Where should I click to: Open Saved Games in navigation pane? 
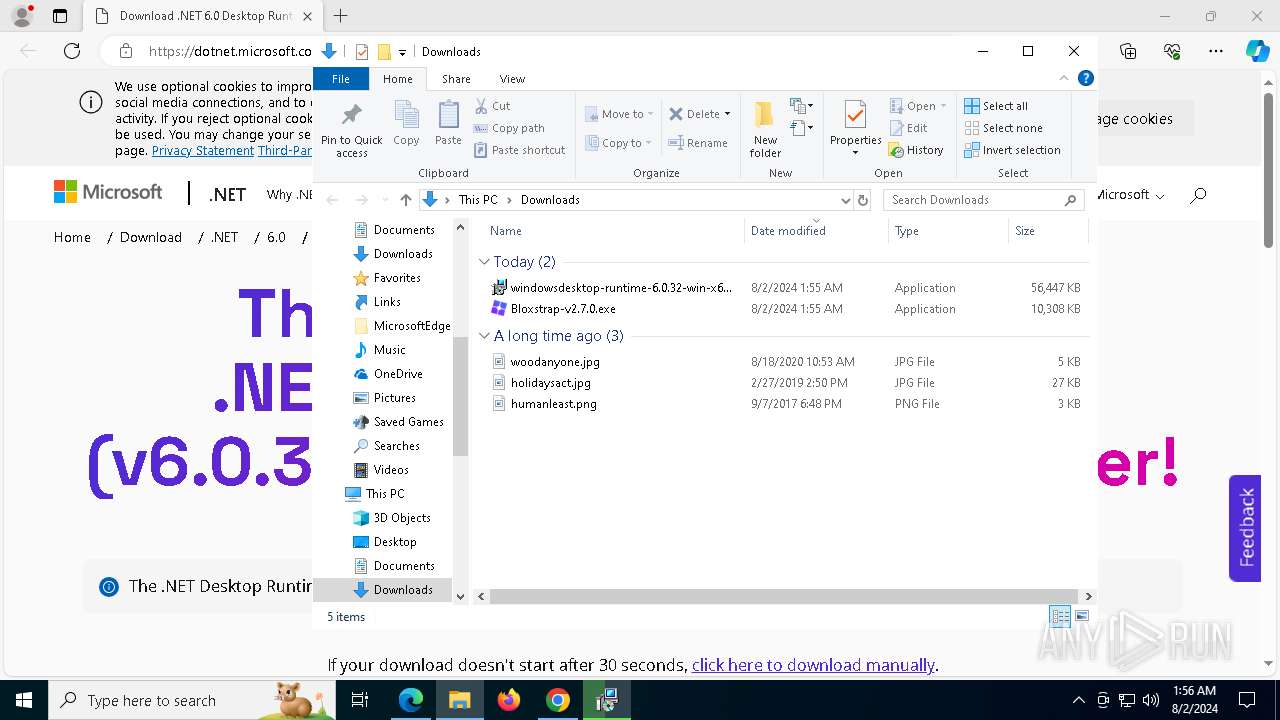[x=408, y=422]
